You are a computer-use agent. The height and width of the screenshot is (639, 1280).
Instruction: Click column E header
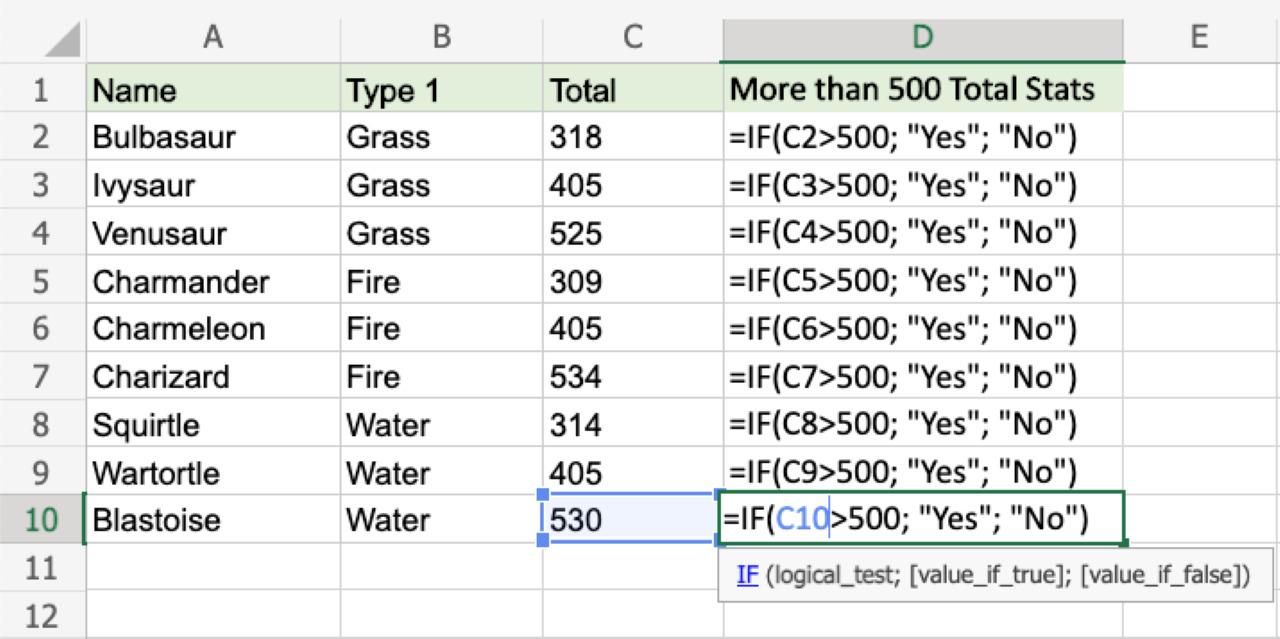(x=1199, y=37)
